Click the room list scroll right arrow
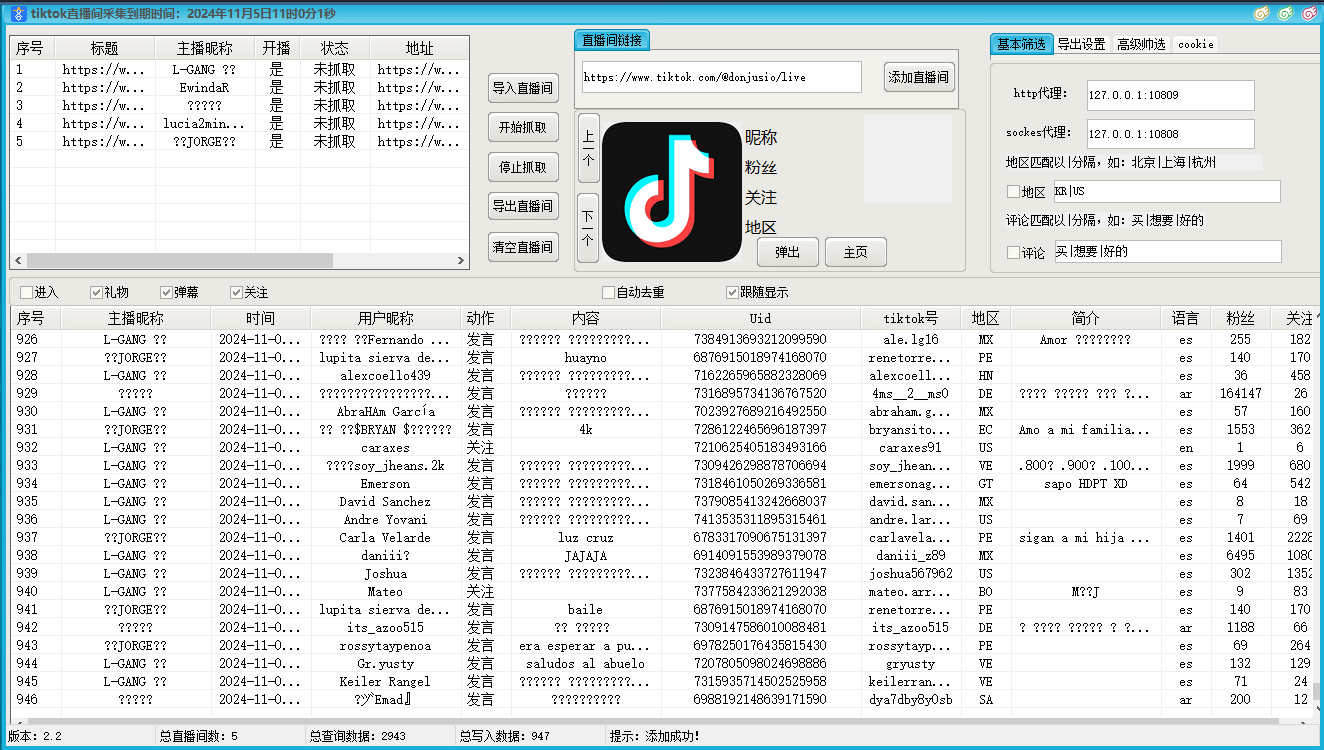The image size is (1324, 750). [461, 260]
